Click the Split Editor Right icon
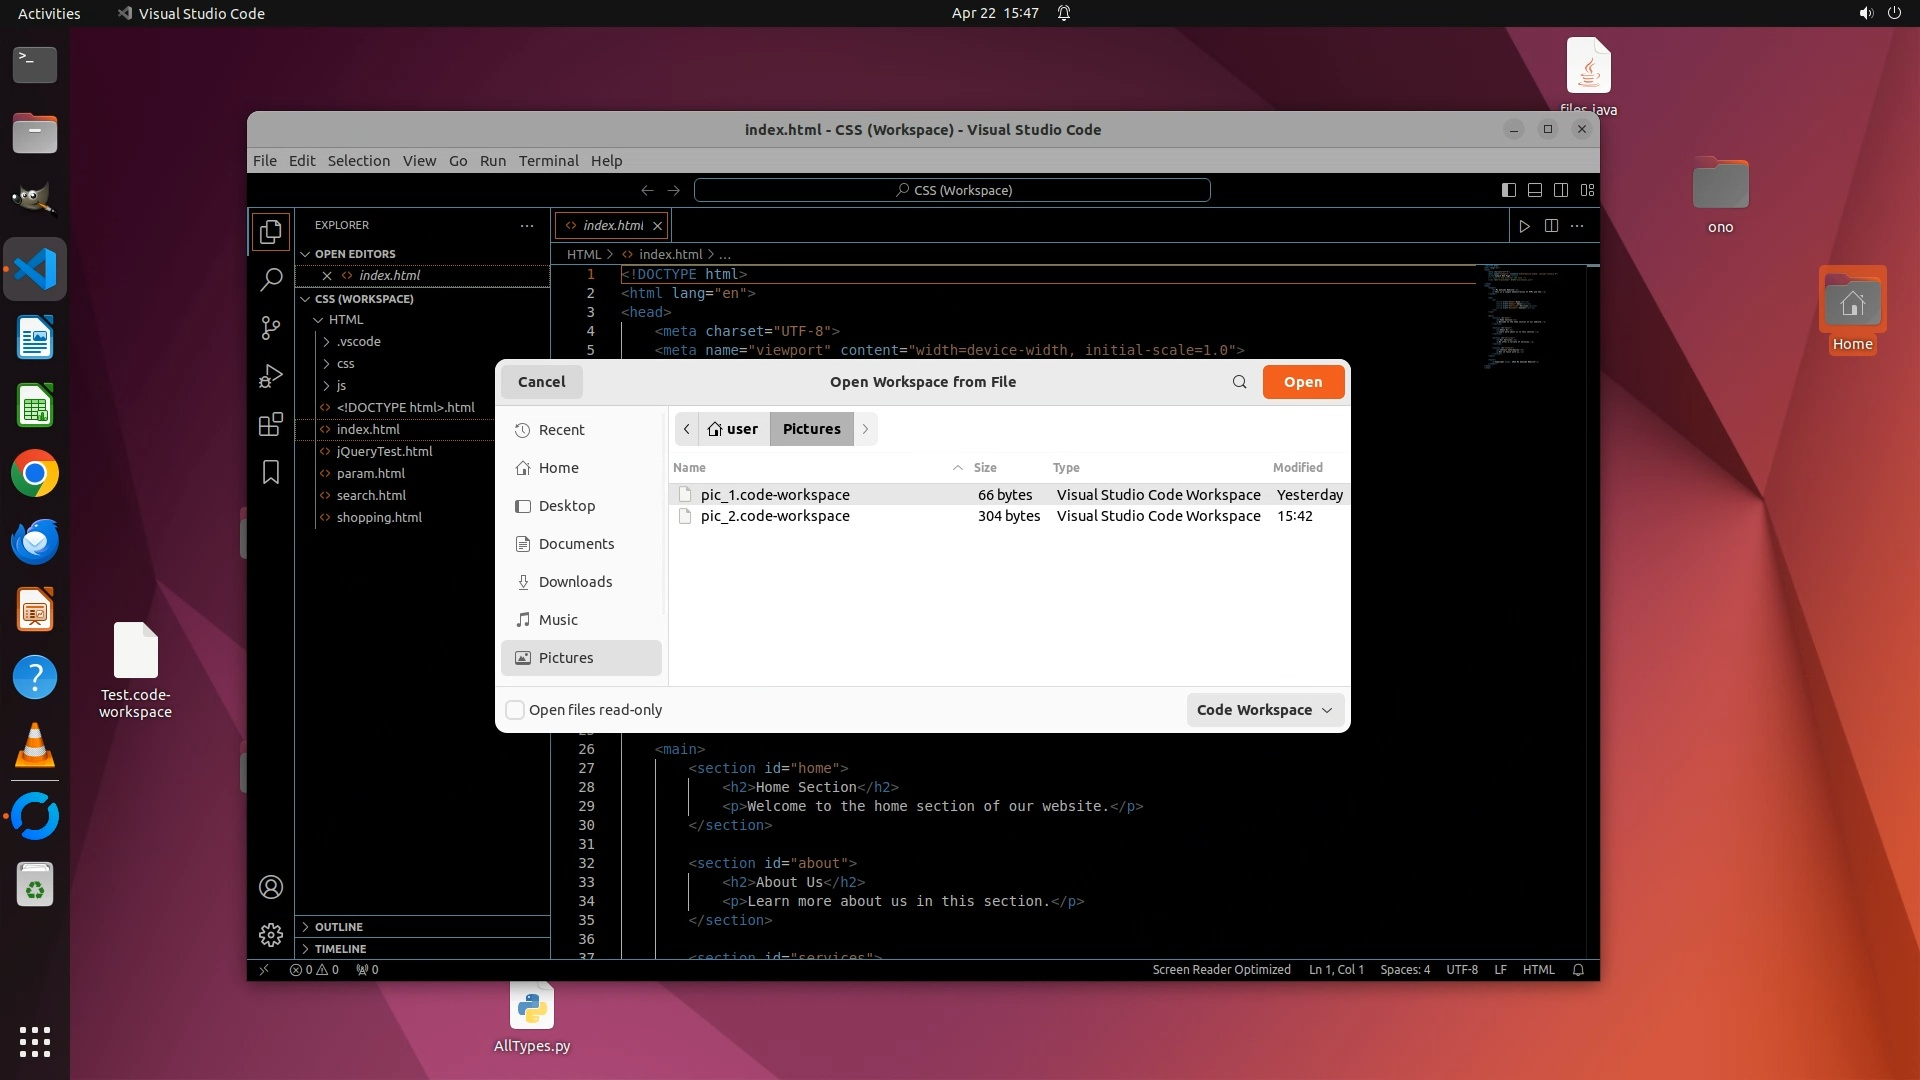 [x=1551, y=226]
